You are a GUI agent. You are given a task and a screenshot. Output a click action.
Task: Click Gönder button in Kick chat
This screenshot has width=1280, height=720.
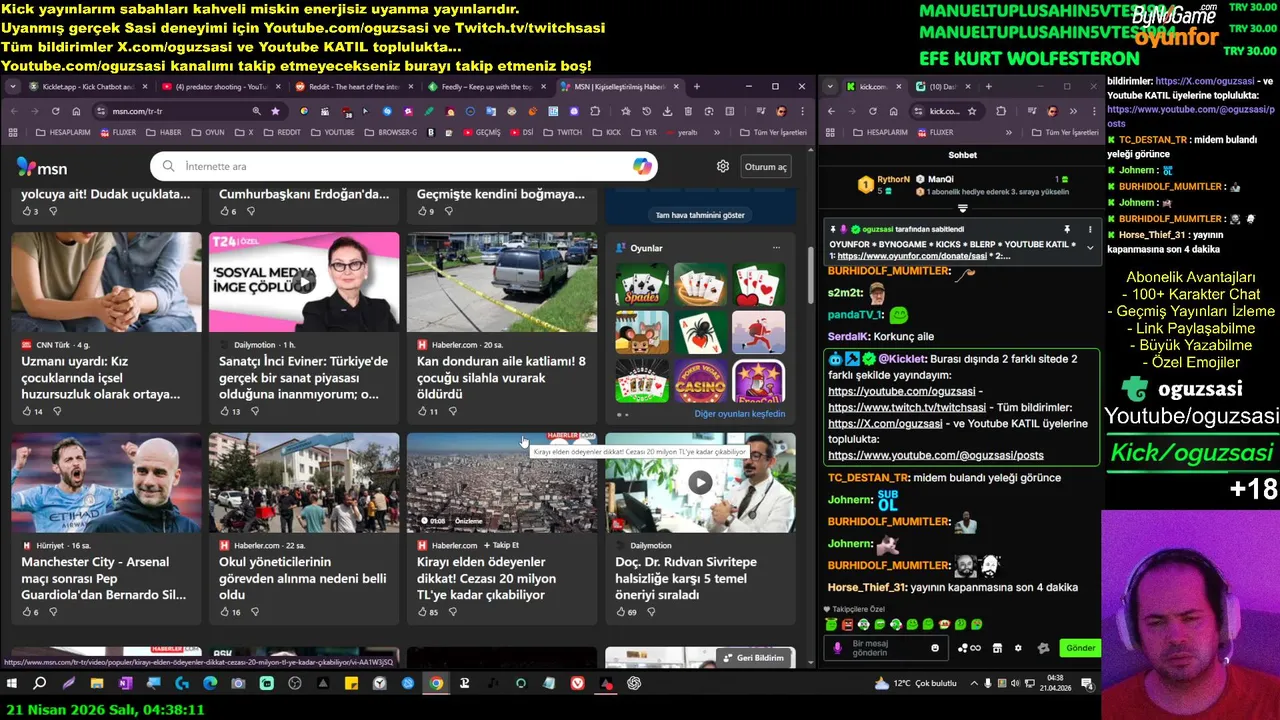(x=1080, y=648)
